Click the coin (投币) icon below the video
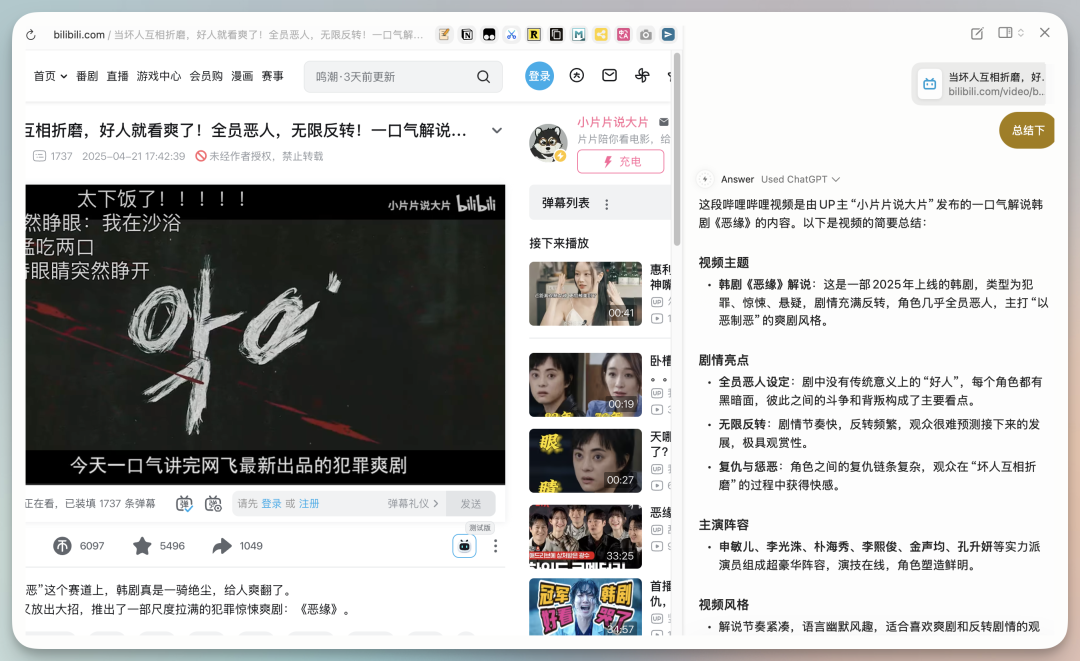Screen dimensions: 1080x661 [x=63, y=546]
